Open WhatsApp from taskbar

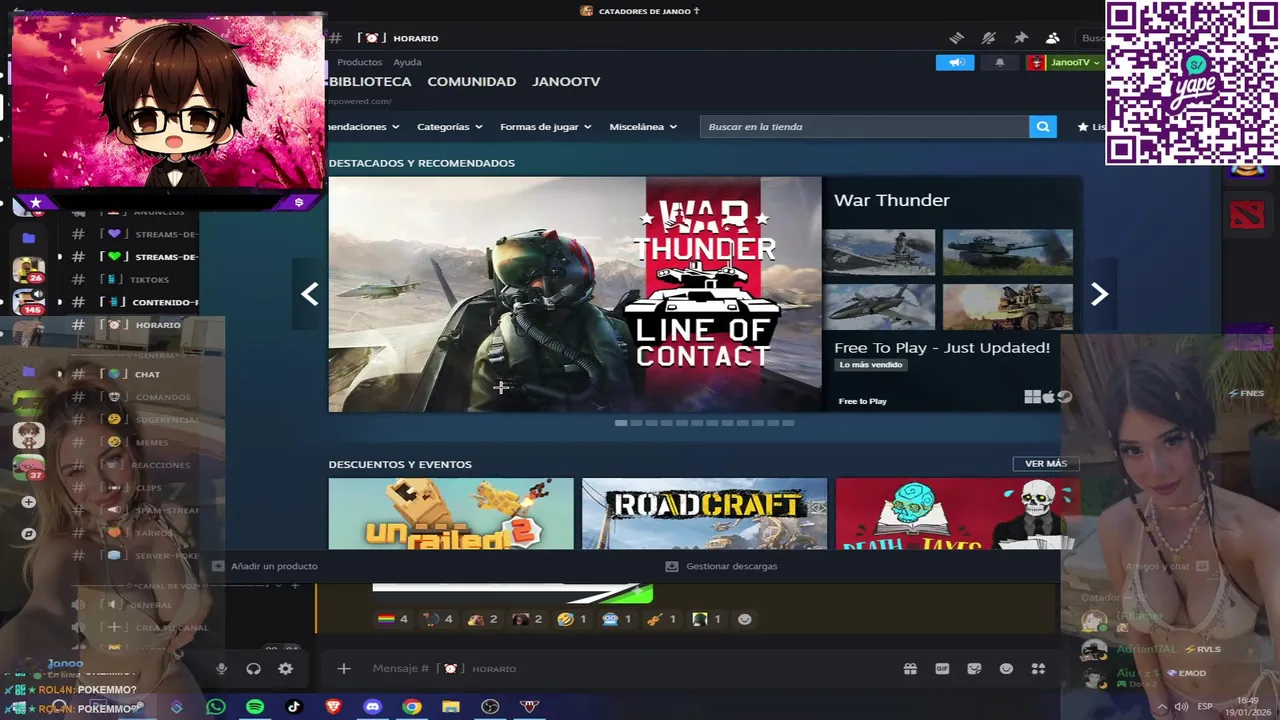tap(216, 707)
